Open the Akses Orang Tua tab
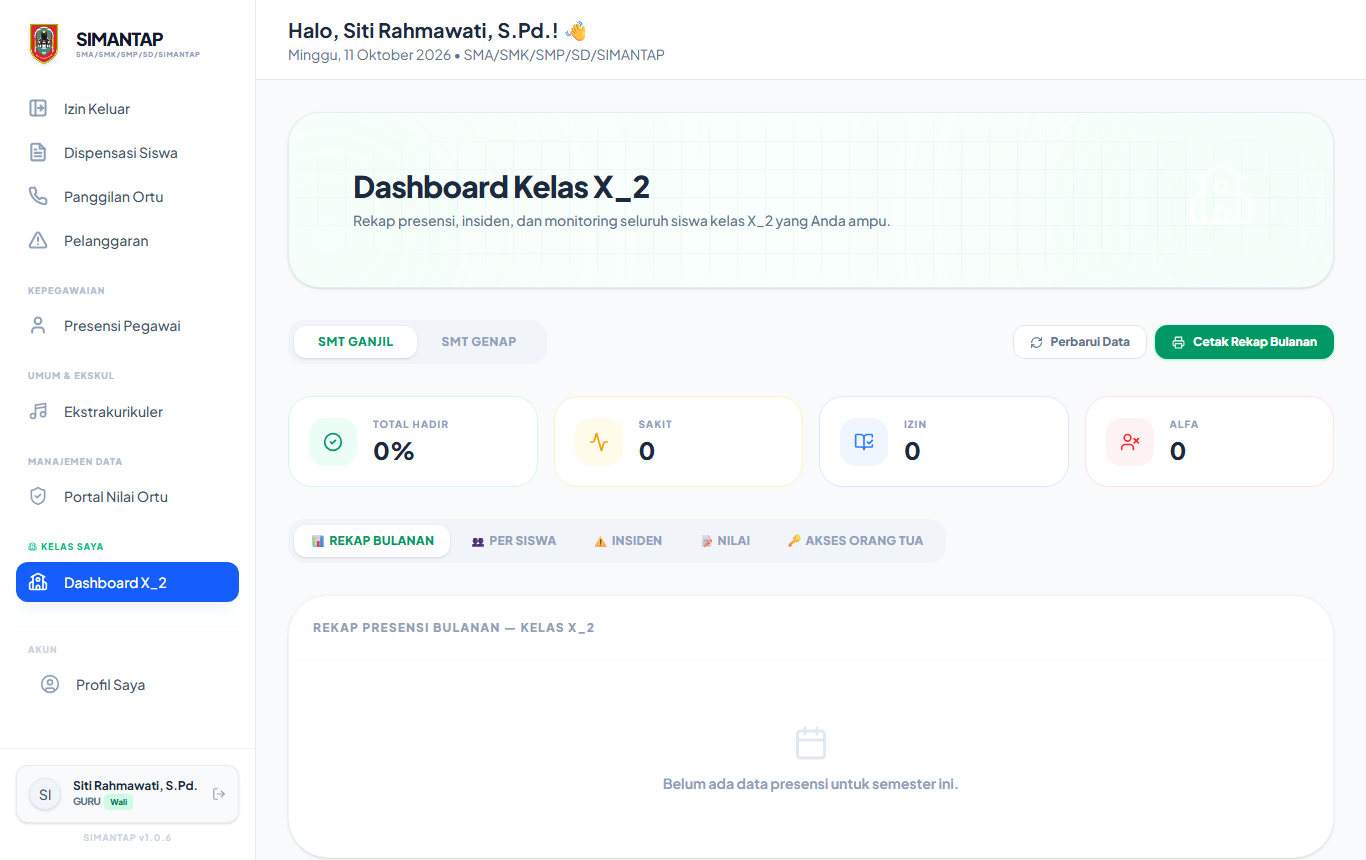 (855, 541)
